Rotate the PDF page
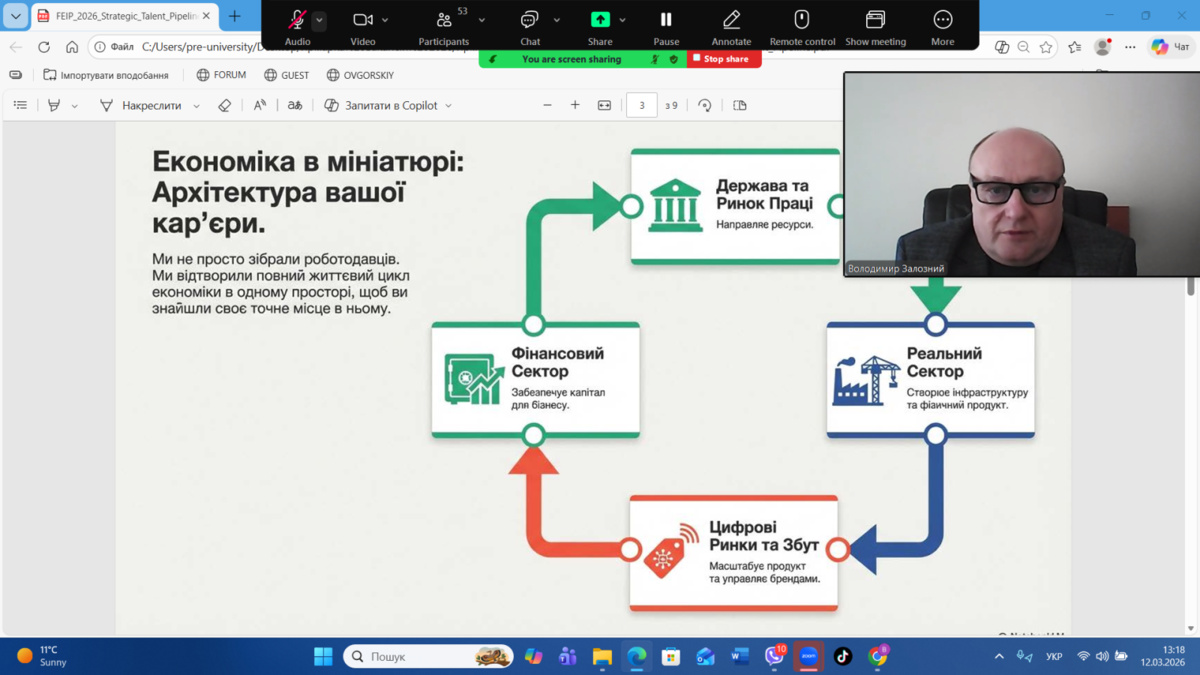 tap(705, 105)
